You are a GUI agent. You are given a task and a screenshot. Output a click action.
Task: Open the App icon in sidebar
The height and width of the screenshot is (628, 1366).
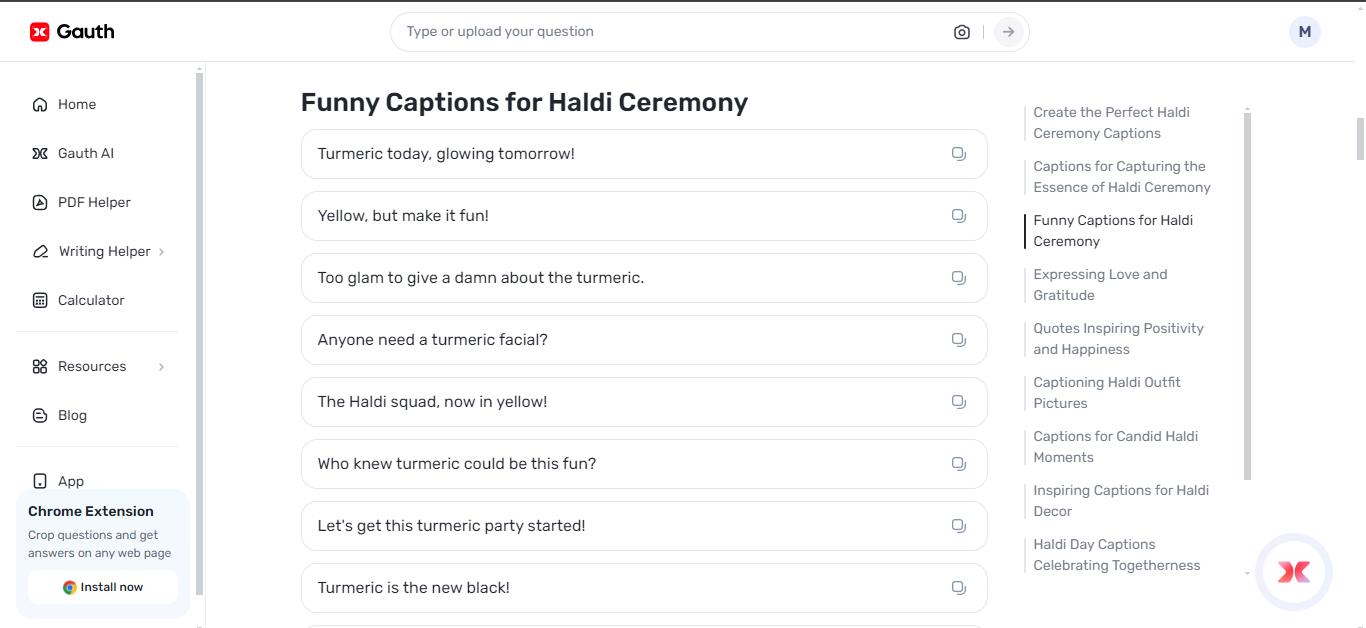[39, 481]
